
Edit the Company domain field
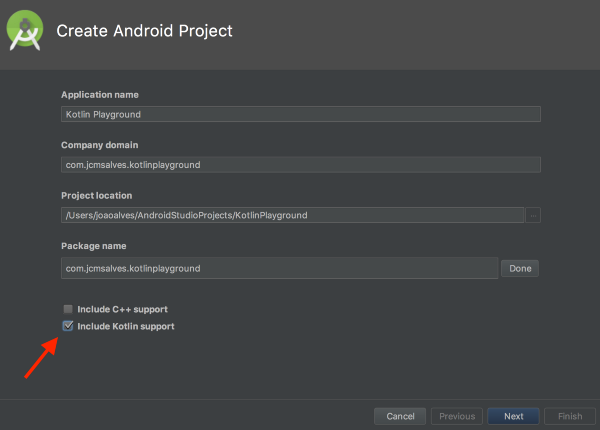point(301,165)
